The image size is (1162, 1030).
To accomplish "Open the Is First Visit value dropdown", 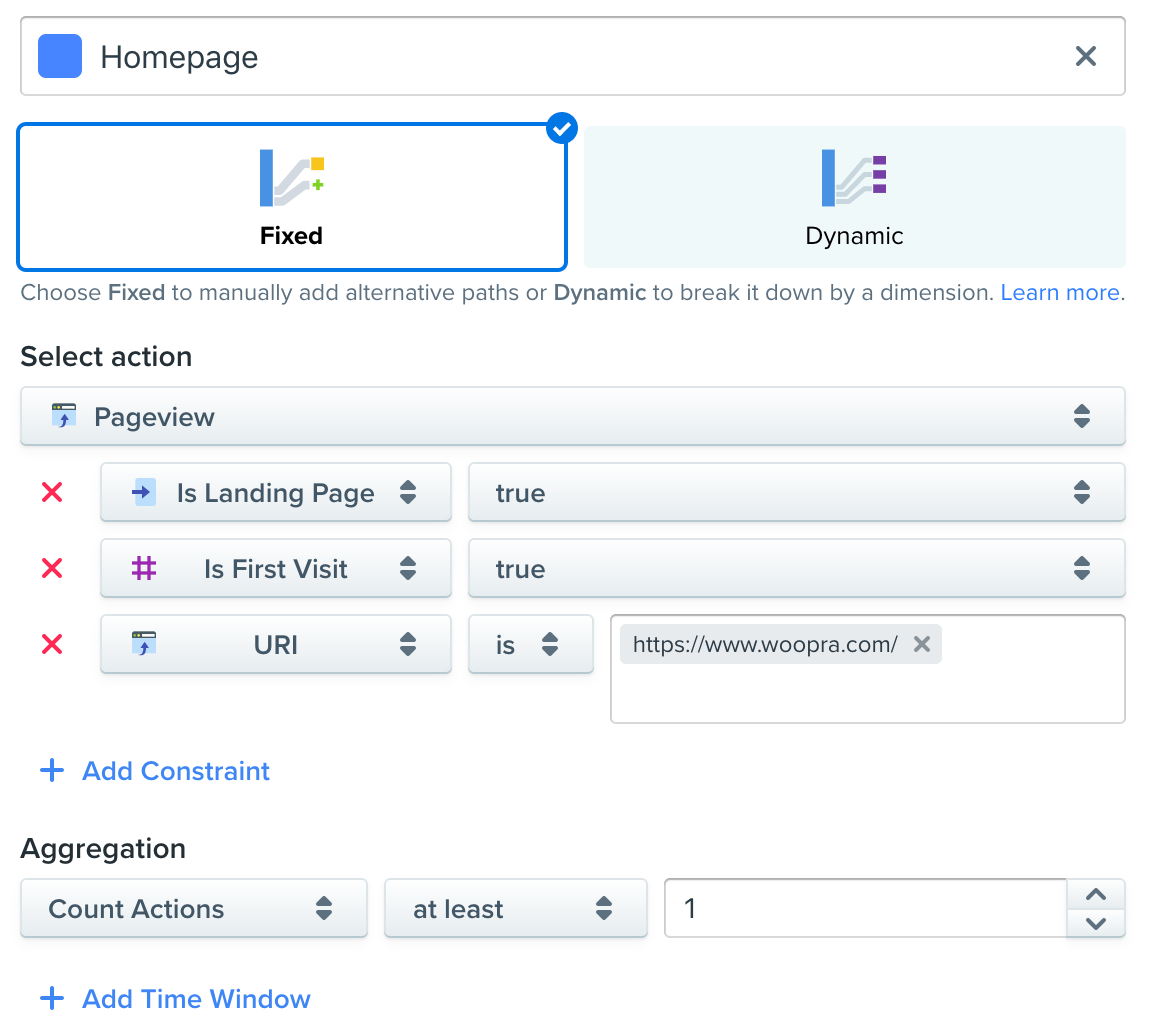I will pos(796,569).
